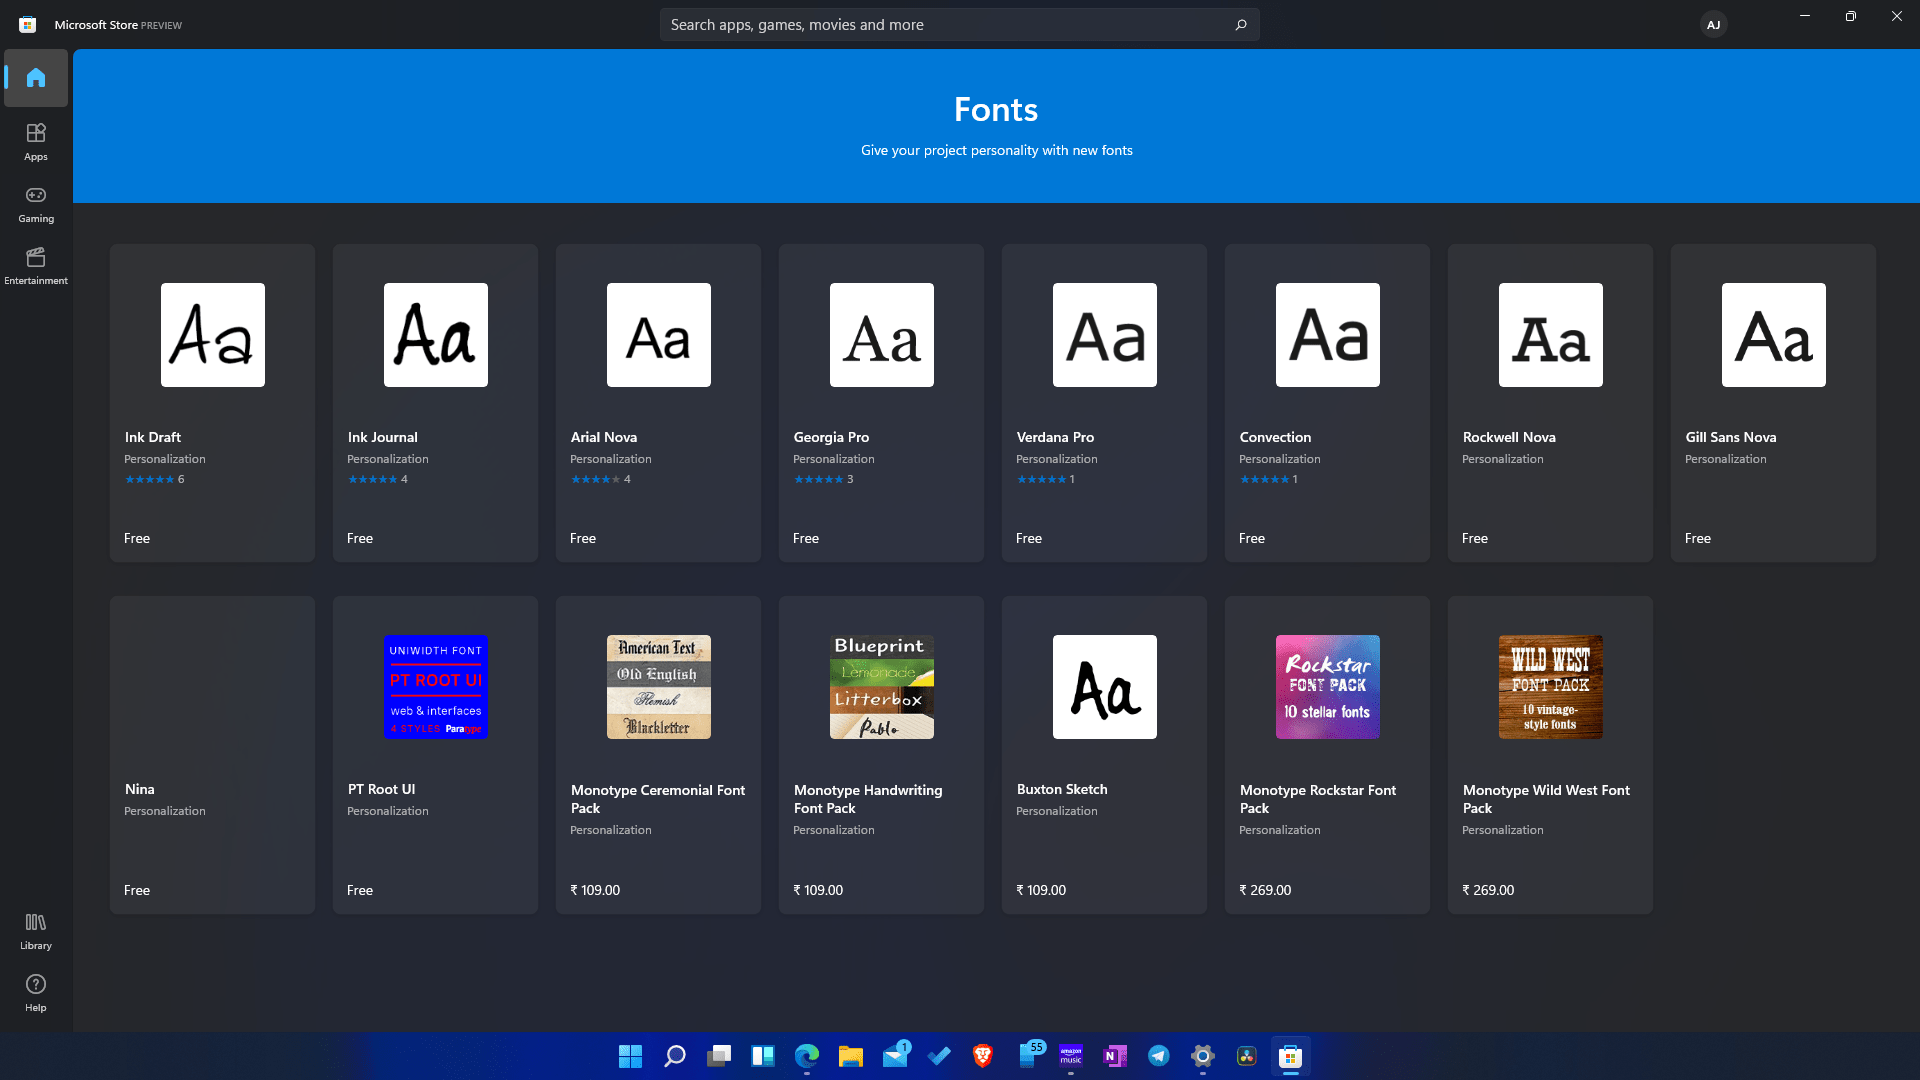Open the Apps section in sidebar

[36, 140]
